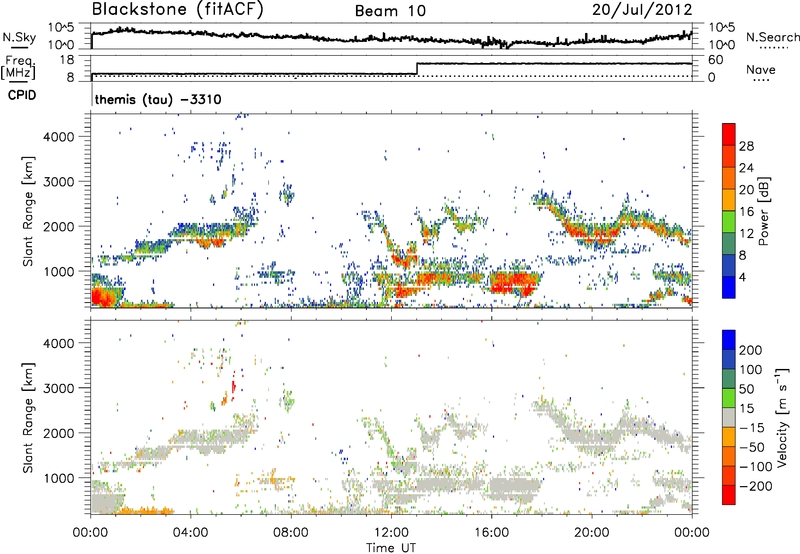Click the 'Velocity [m s⁻¹]' colorbar label
The width and height of the screenshot is (800, 554).
(782, 417)
